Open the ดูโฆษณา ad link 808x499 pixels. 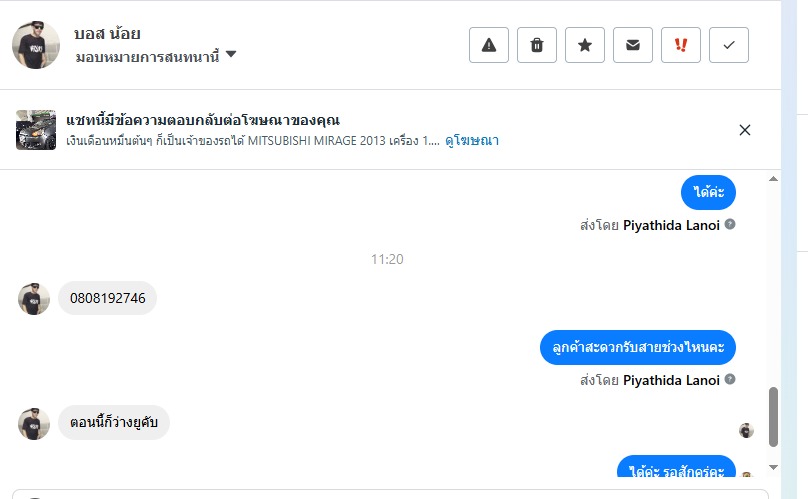(x=472, y=141)
